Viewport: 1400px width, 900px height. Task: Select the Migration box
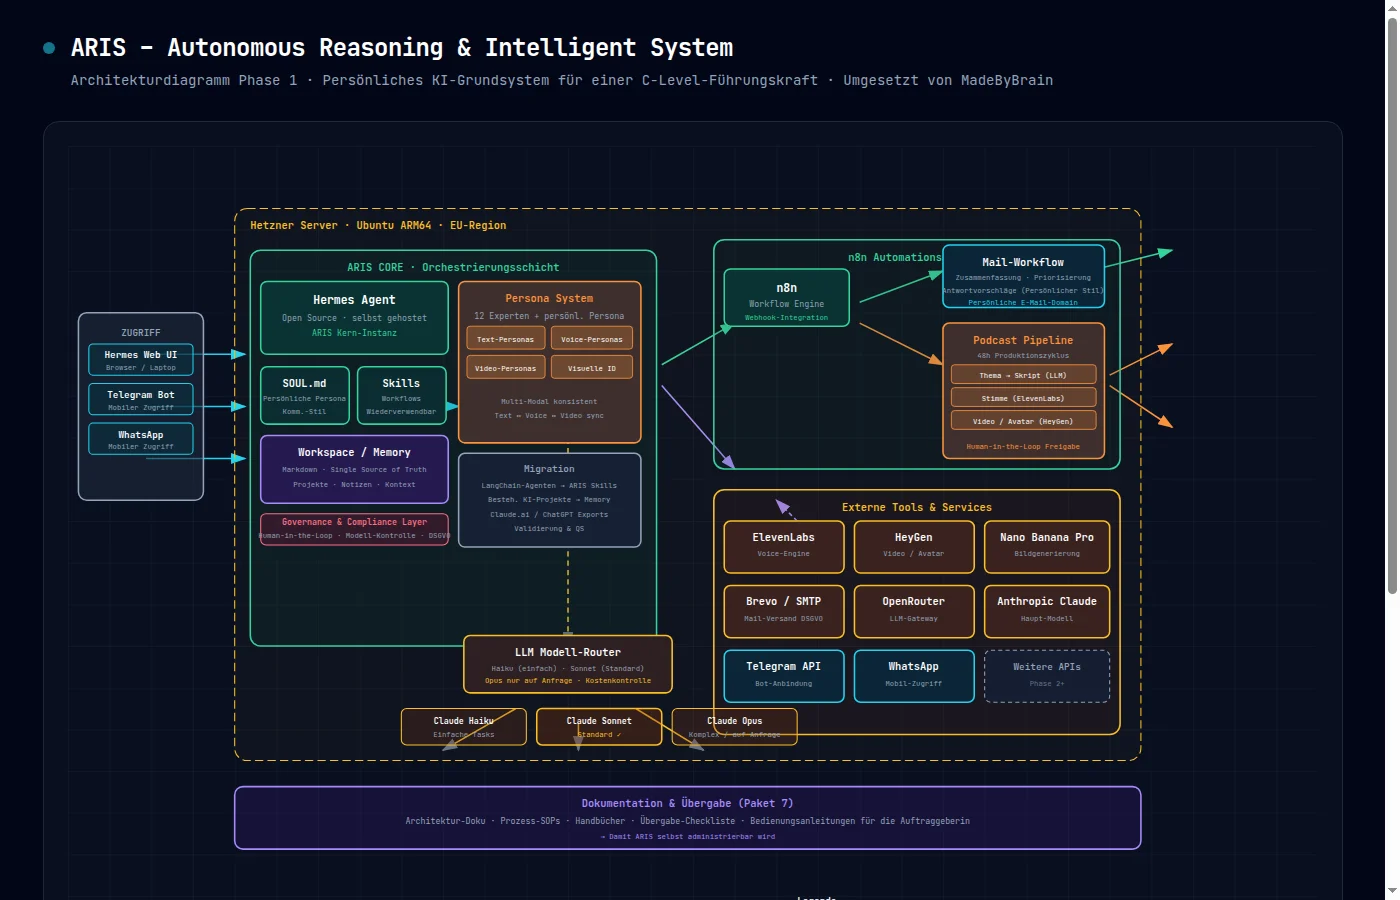(x=549, y=500)
